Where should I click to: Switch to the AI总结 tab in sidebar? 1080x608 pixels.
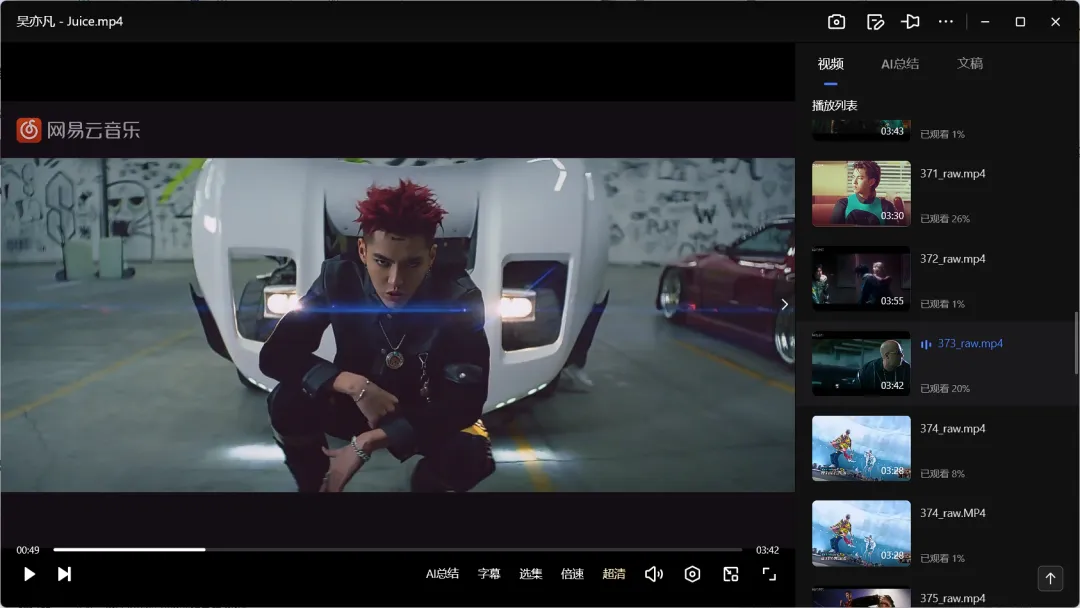tap(900, 64)
